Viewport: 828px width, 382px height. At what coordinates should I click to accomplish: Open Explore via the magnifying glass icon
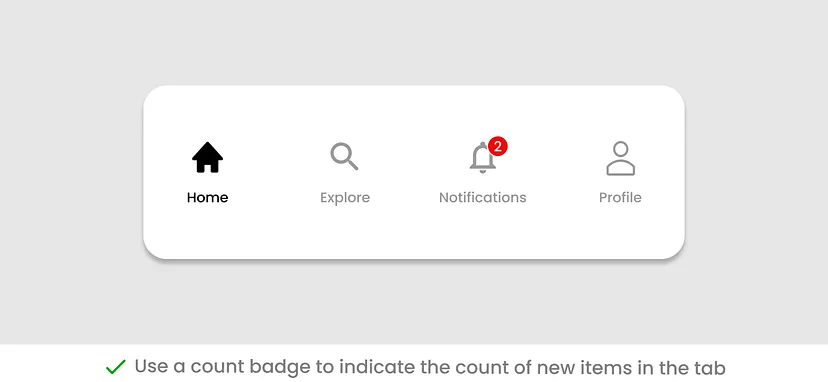344,156
